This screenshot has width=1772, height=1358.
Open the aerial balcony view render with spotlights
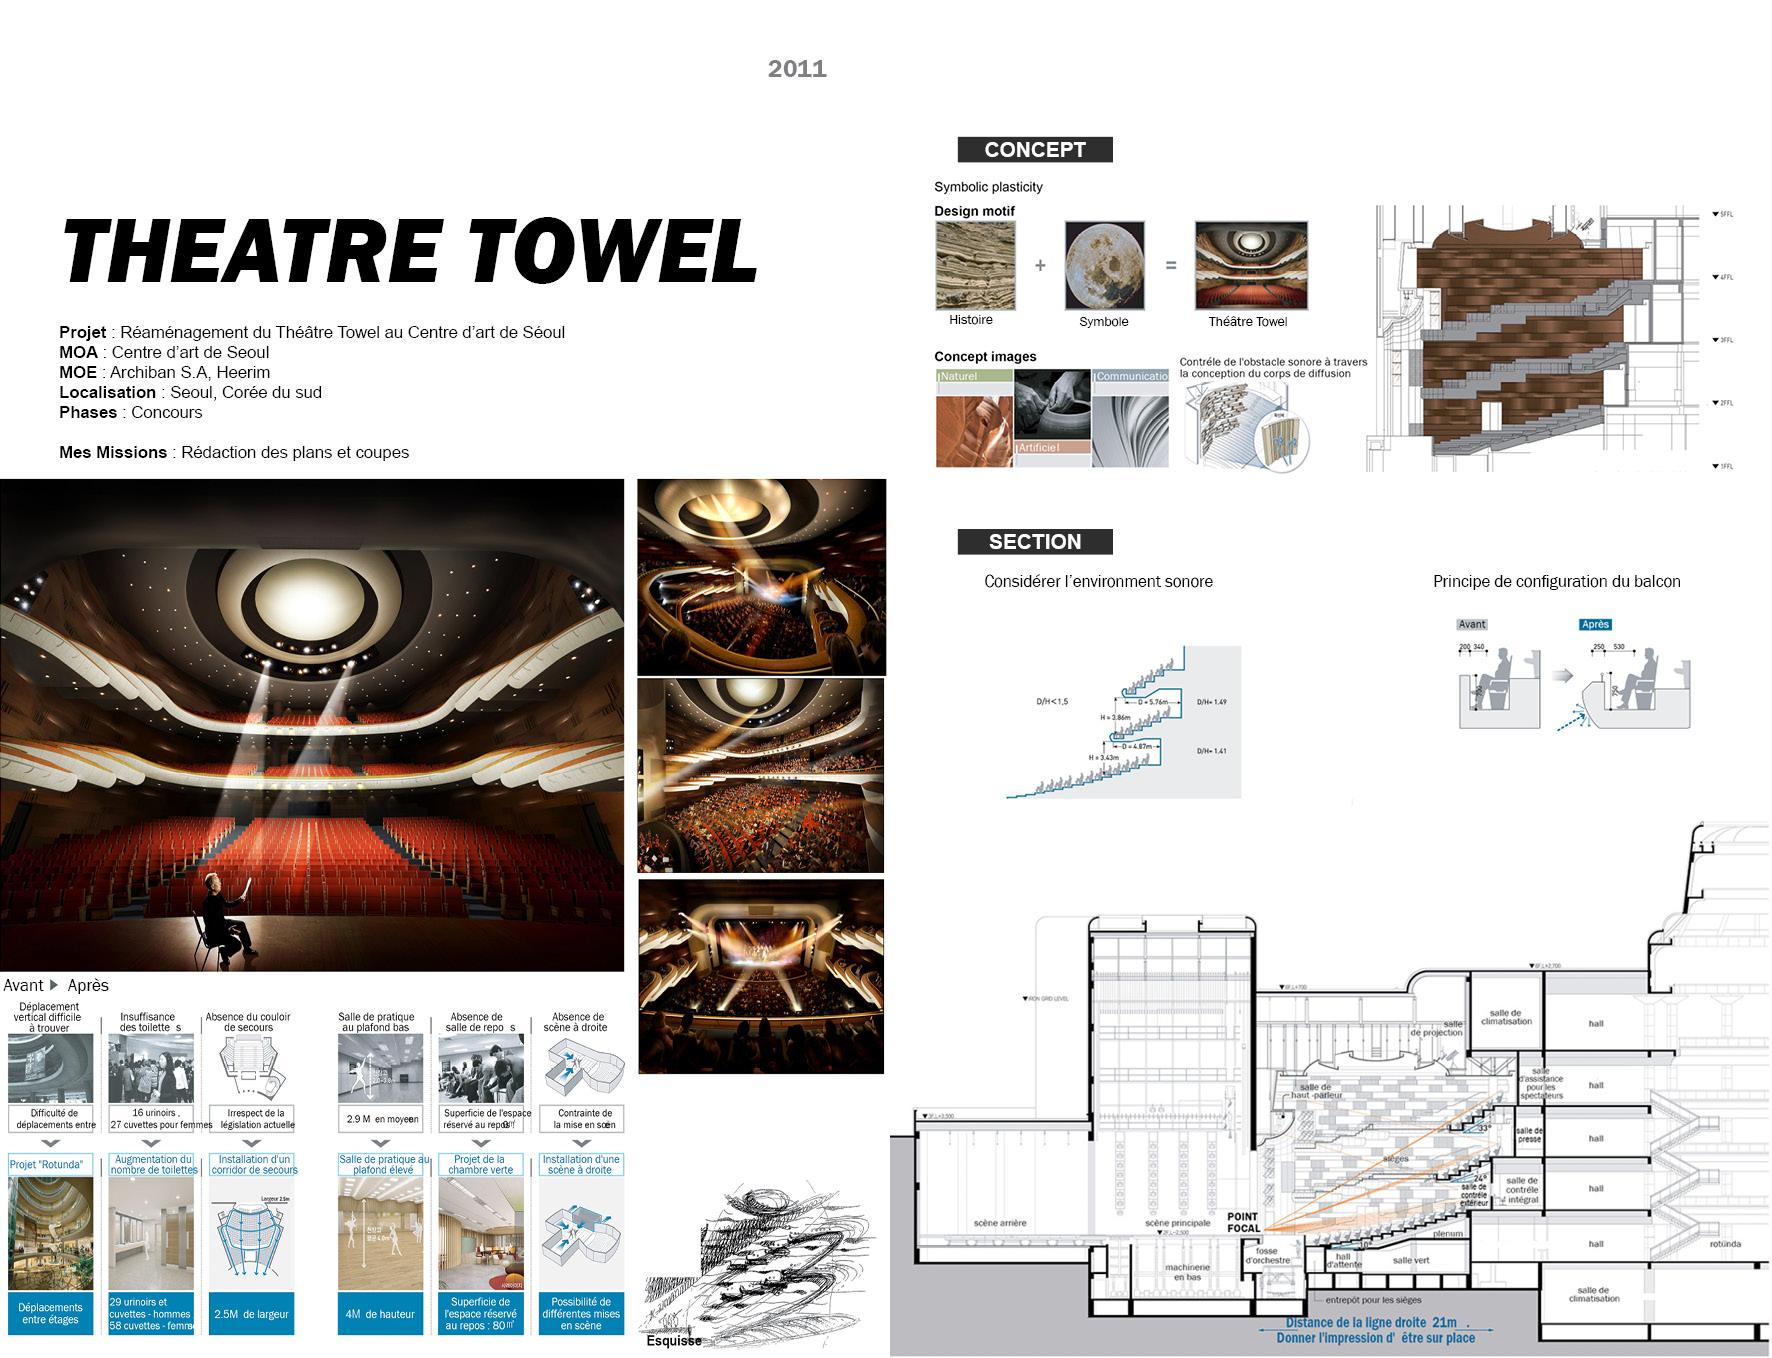761,577
